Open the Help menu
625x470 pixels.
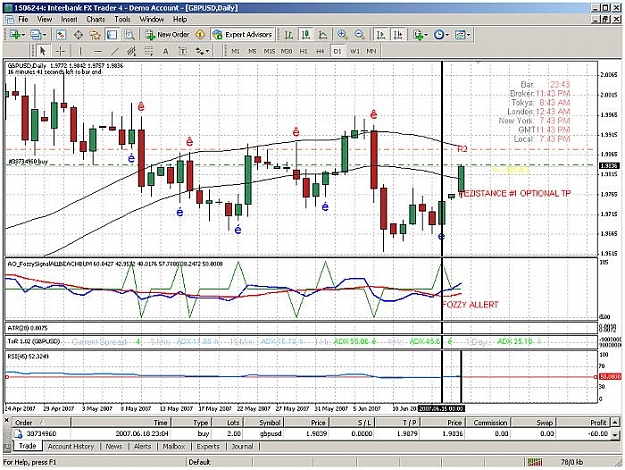click(x=180, y=19)
